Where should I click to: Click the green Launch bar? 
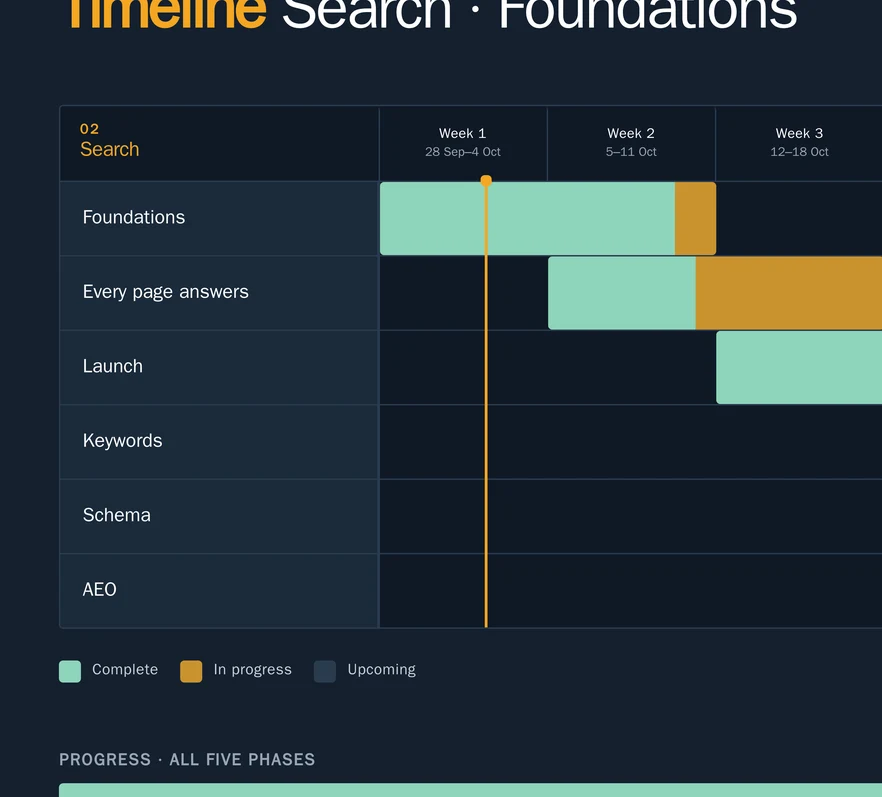coord(799,367)
